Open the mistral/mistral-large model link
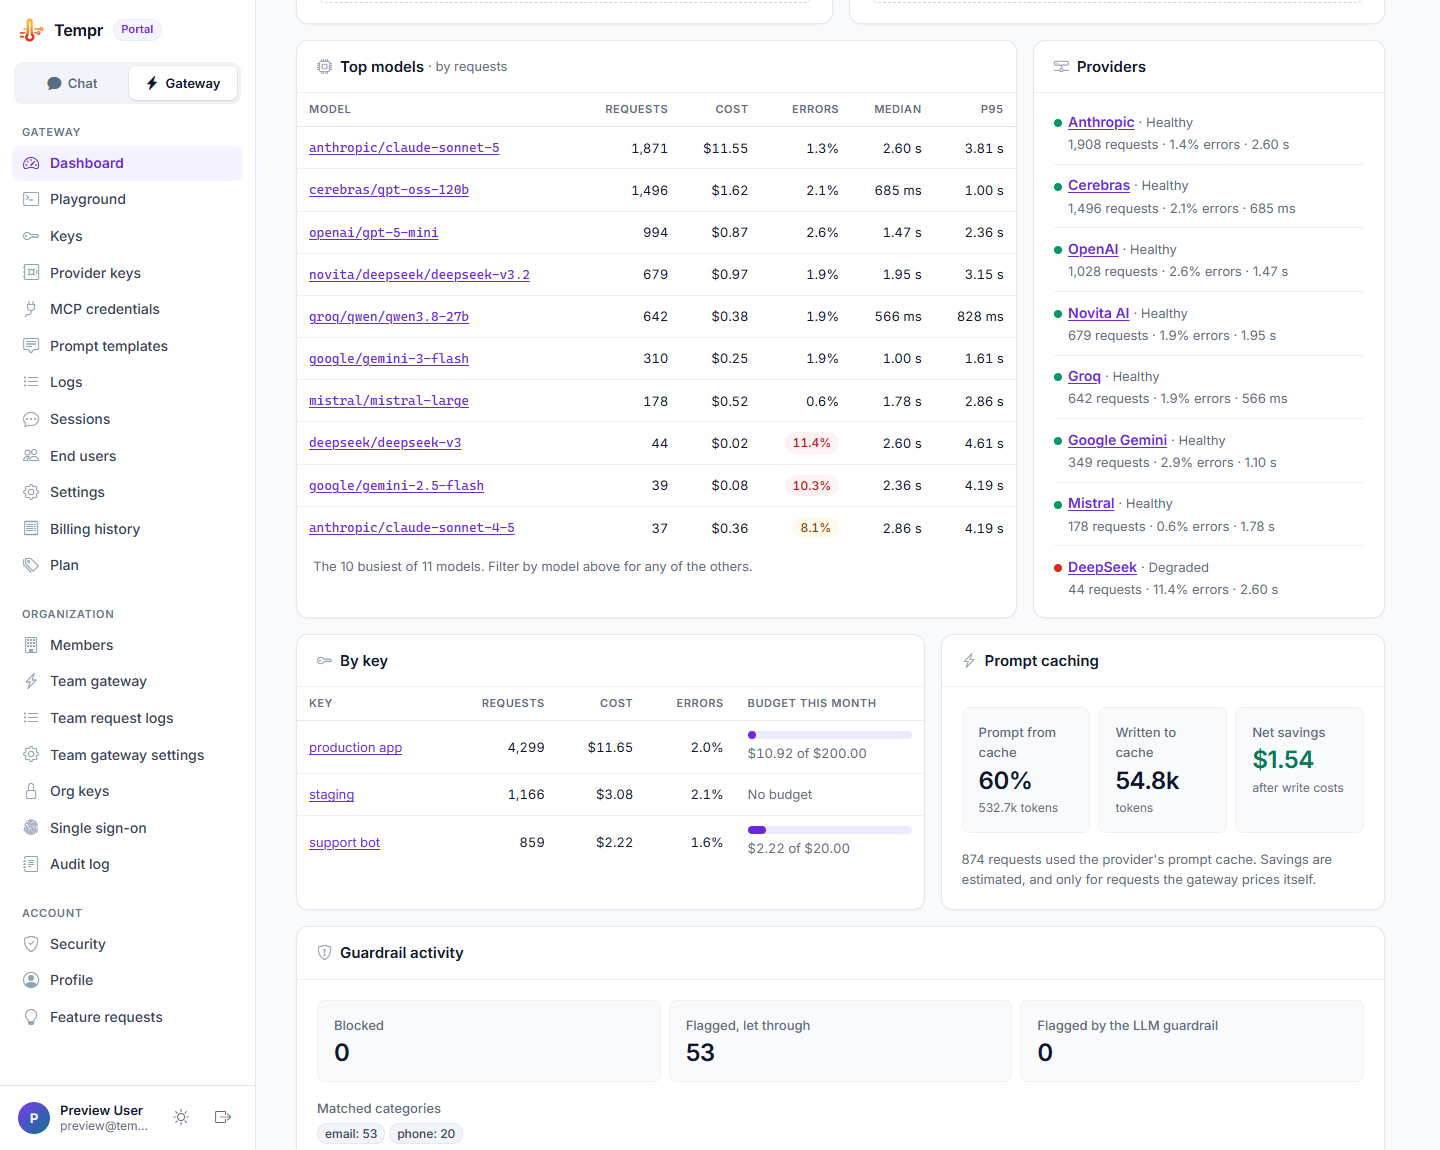The image size is (1440, 1150). coord(389,401)
